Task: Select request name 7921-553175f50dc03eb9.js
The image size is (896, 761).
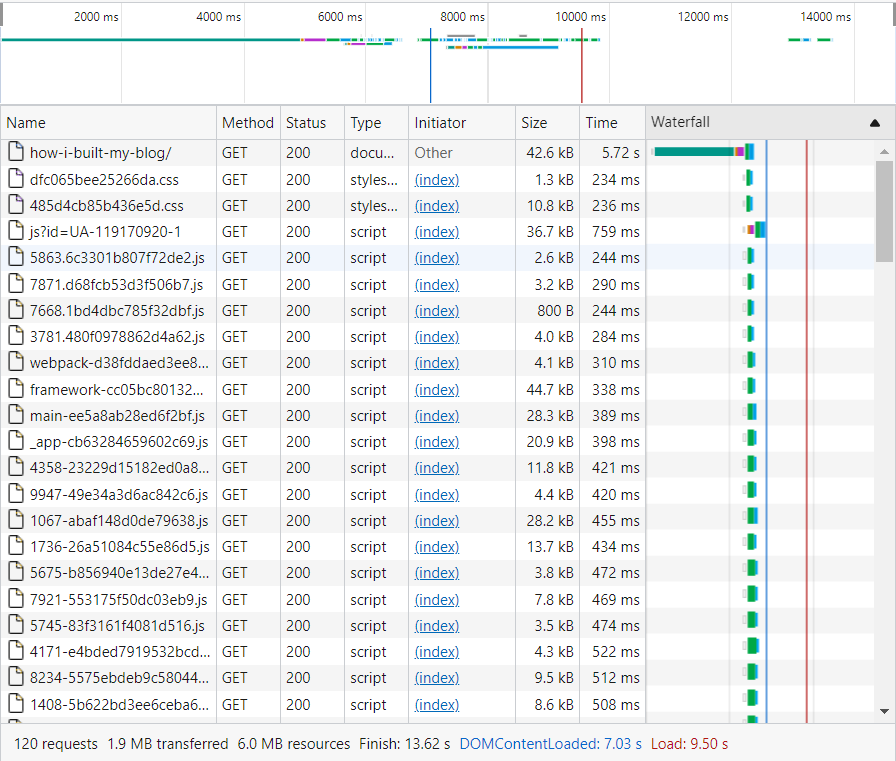Action: 118,600
